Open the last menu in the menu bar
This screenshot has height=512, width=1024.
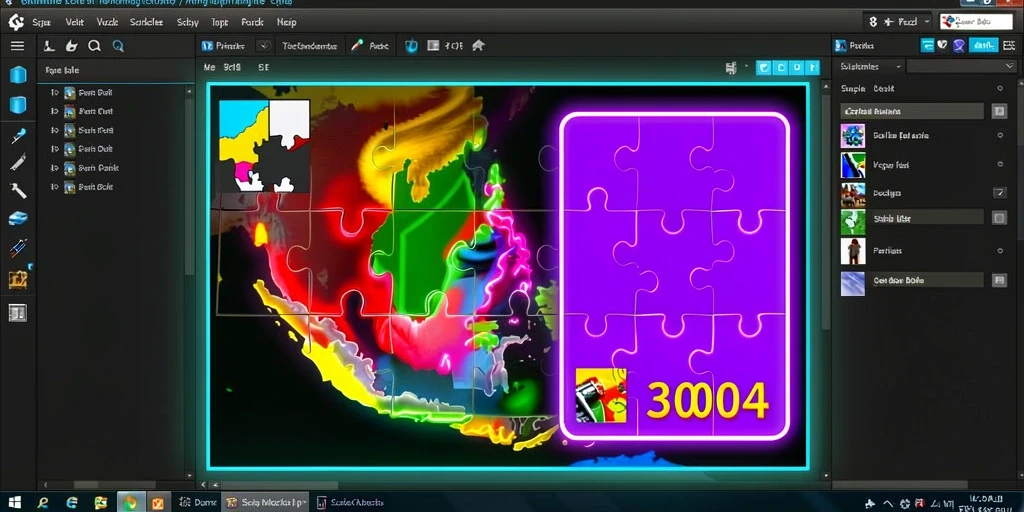pyautogui.click(x=286, y=22)
